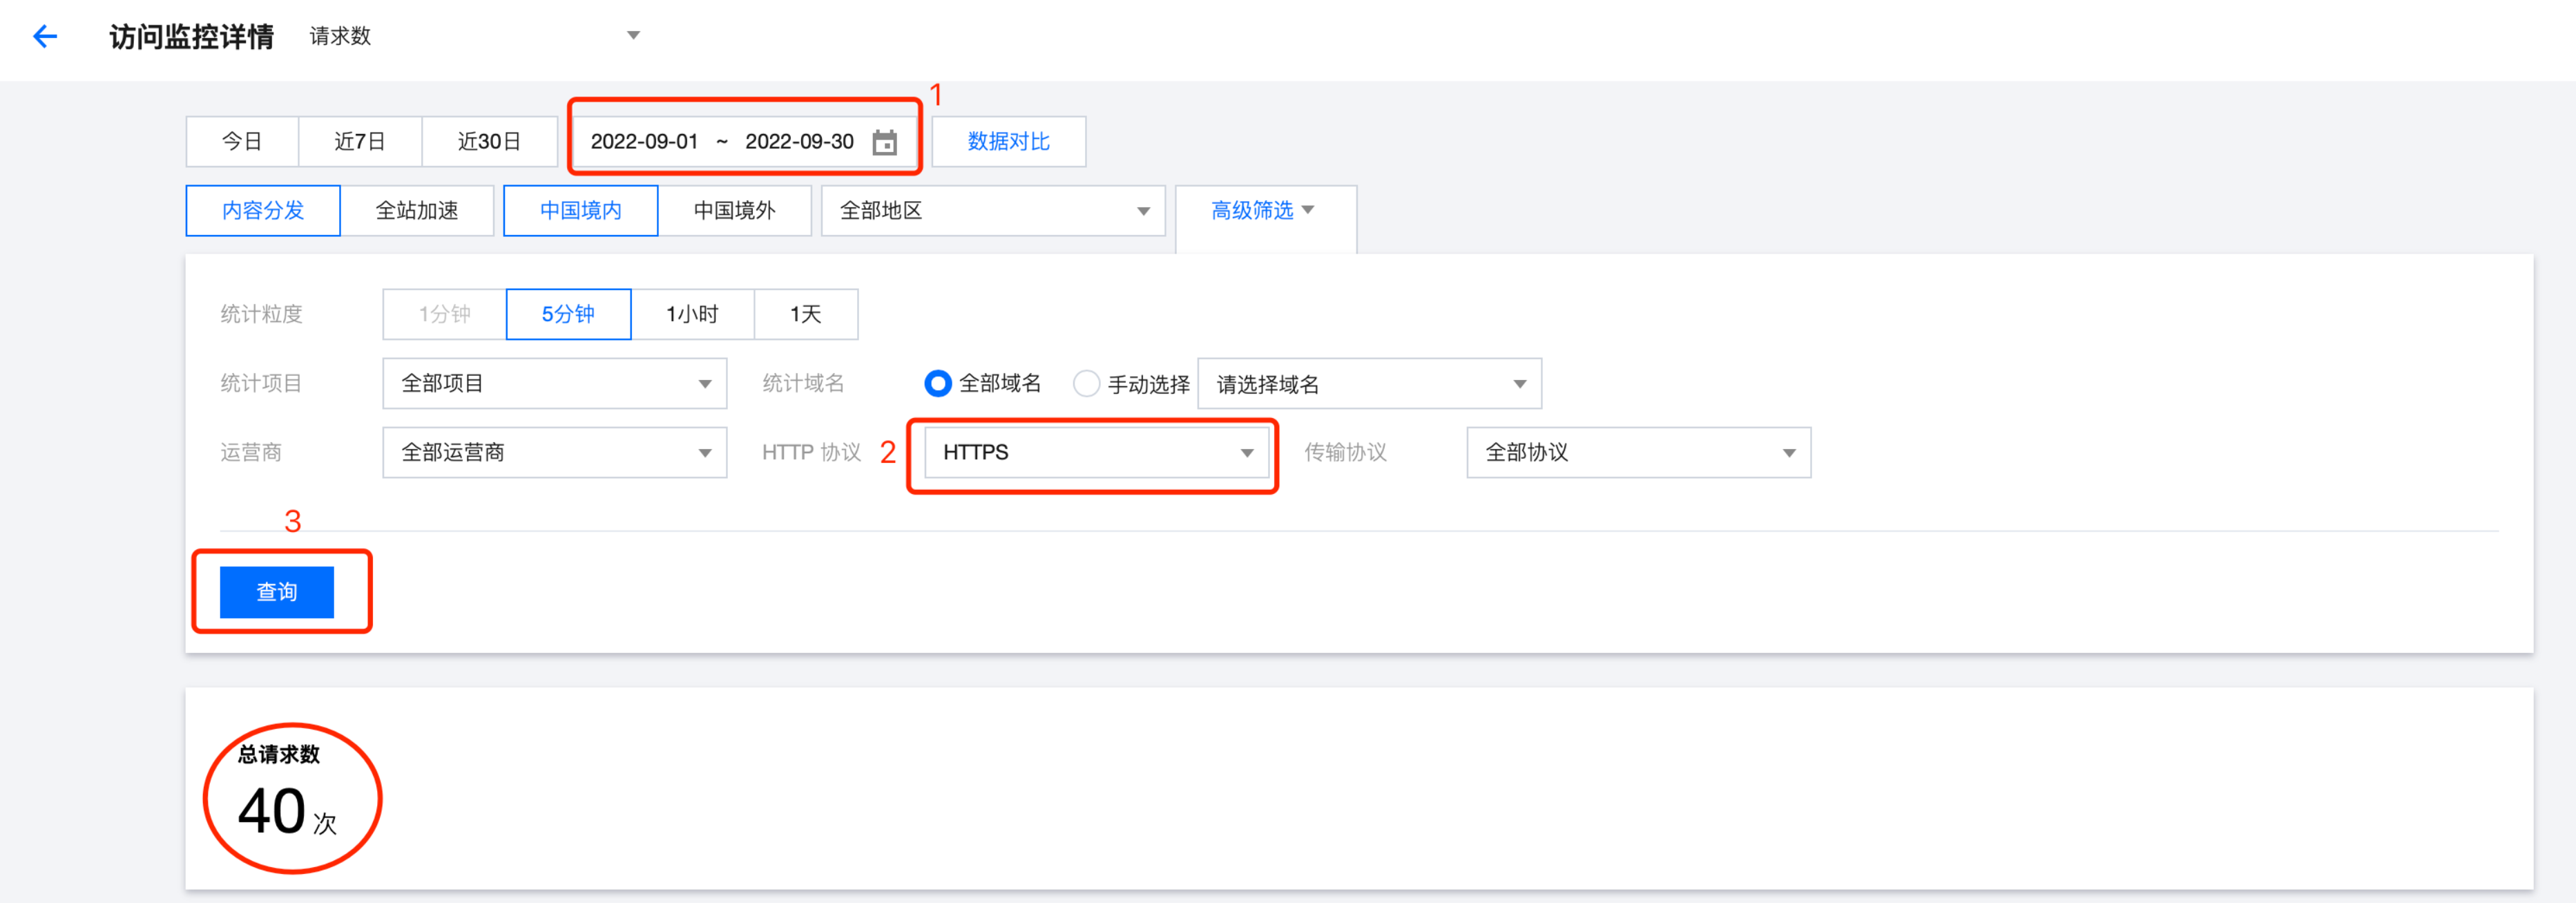2576x903 pixels.
Task: Select the 手动选择 radio button
Action: point(1086,384)
